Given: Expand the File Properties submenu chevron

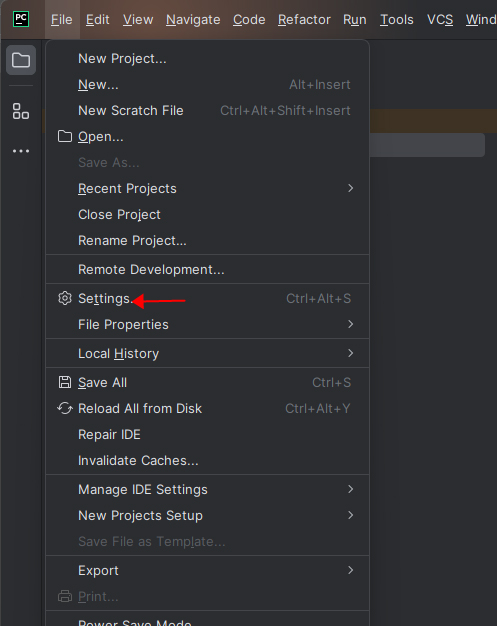Looking at the screenshot, I should tap(350, 324).
